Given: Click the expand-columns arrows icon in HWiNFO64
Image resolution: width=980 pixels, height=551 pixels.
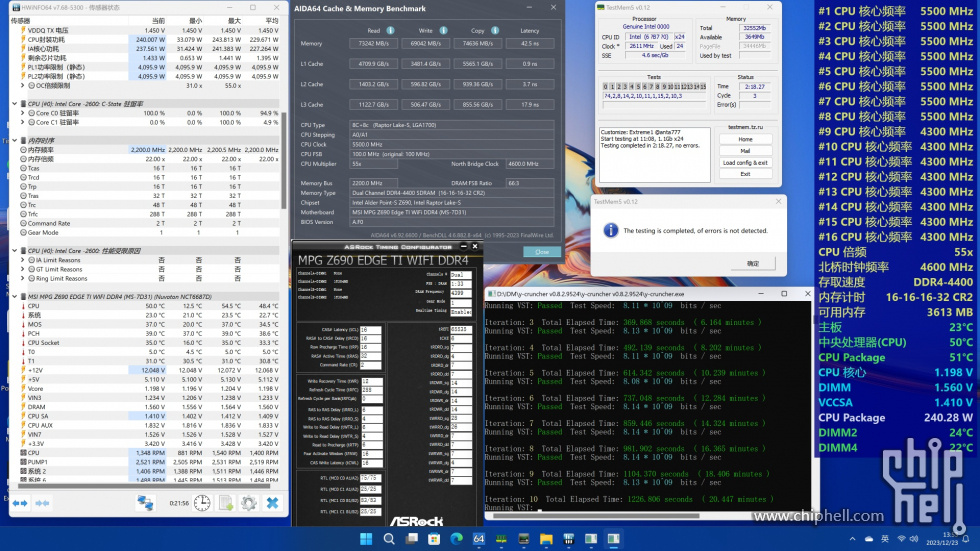Looking at the screenshot, I should (x=20, y=504).
